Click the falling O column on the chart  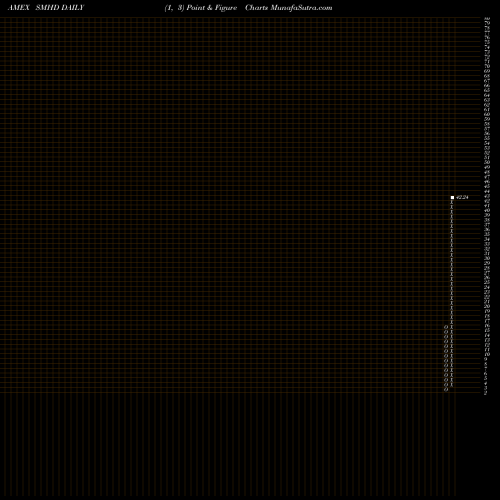[x=446, y=358]
